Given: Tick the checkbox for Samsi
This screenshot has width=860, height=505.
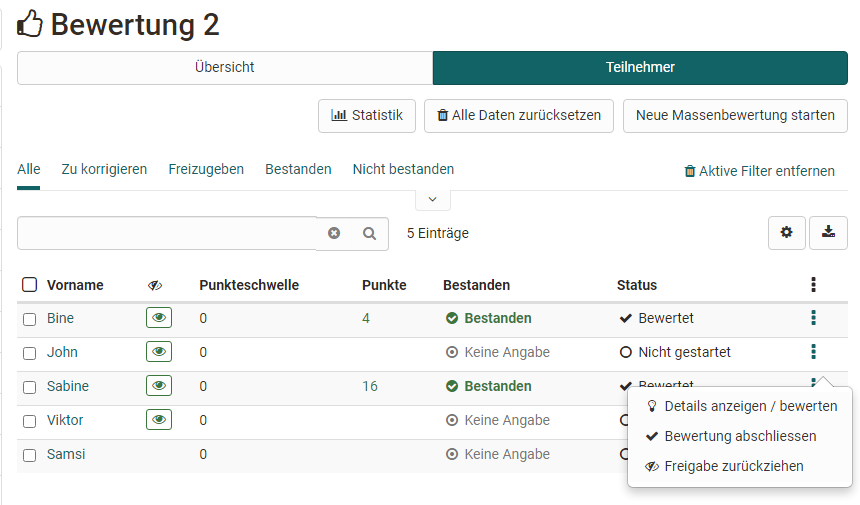Looking at the screenshot, I should click(x=30, y=455).
